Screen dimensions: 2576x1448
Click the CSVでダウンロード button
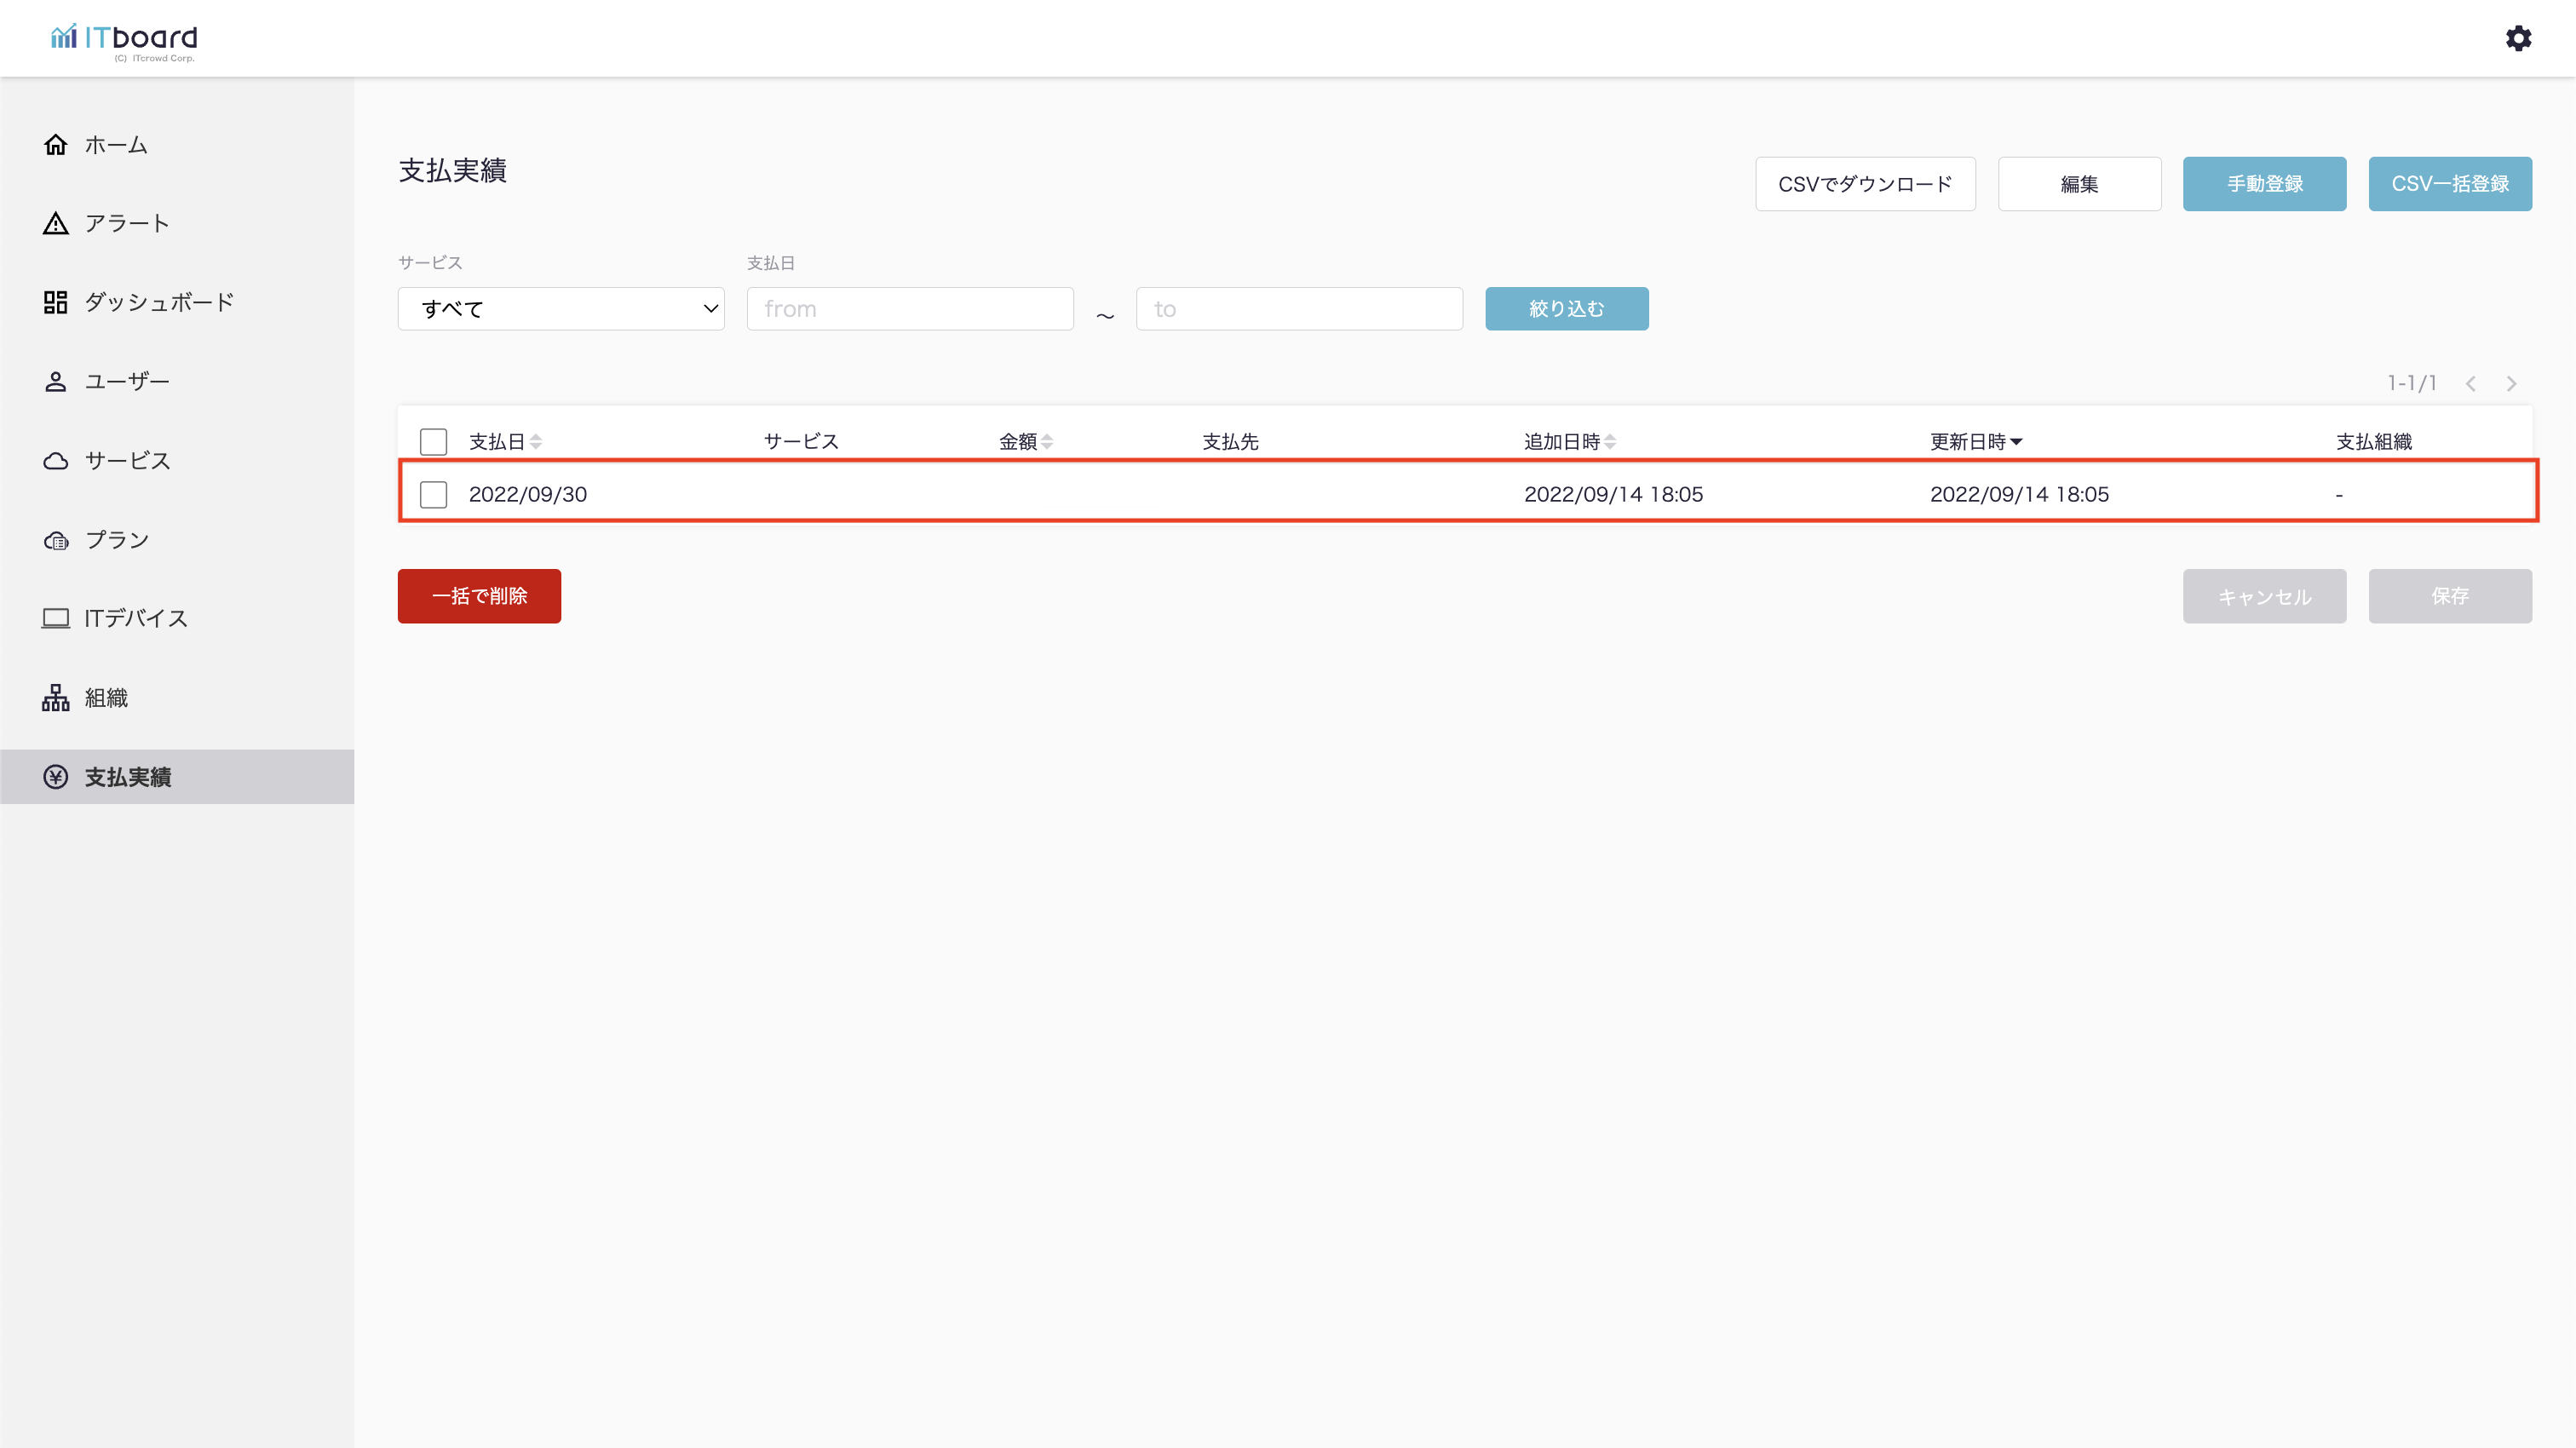1865,184
